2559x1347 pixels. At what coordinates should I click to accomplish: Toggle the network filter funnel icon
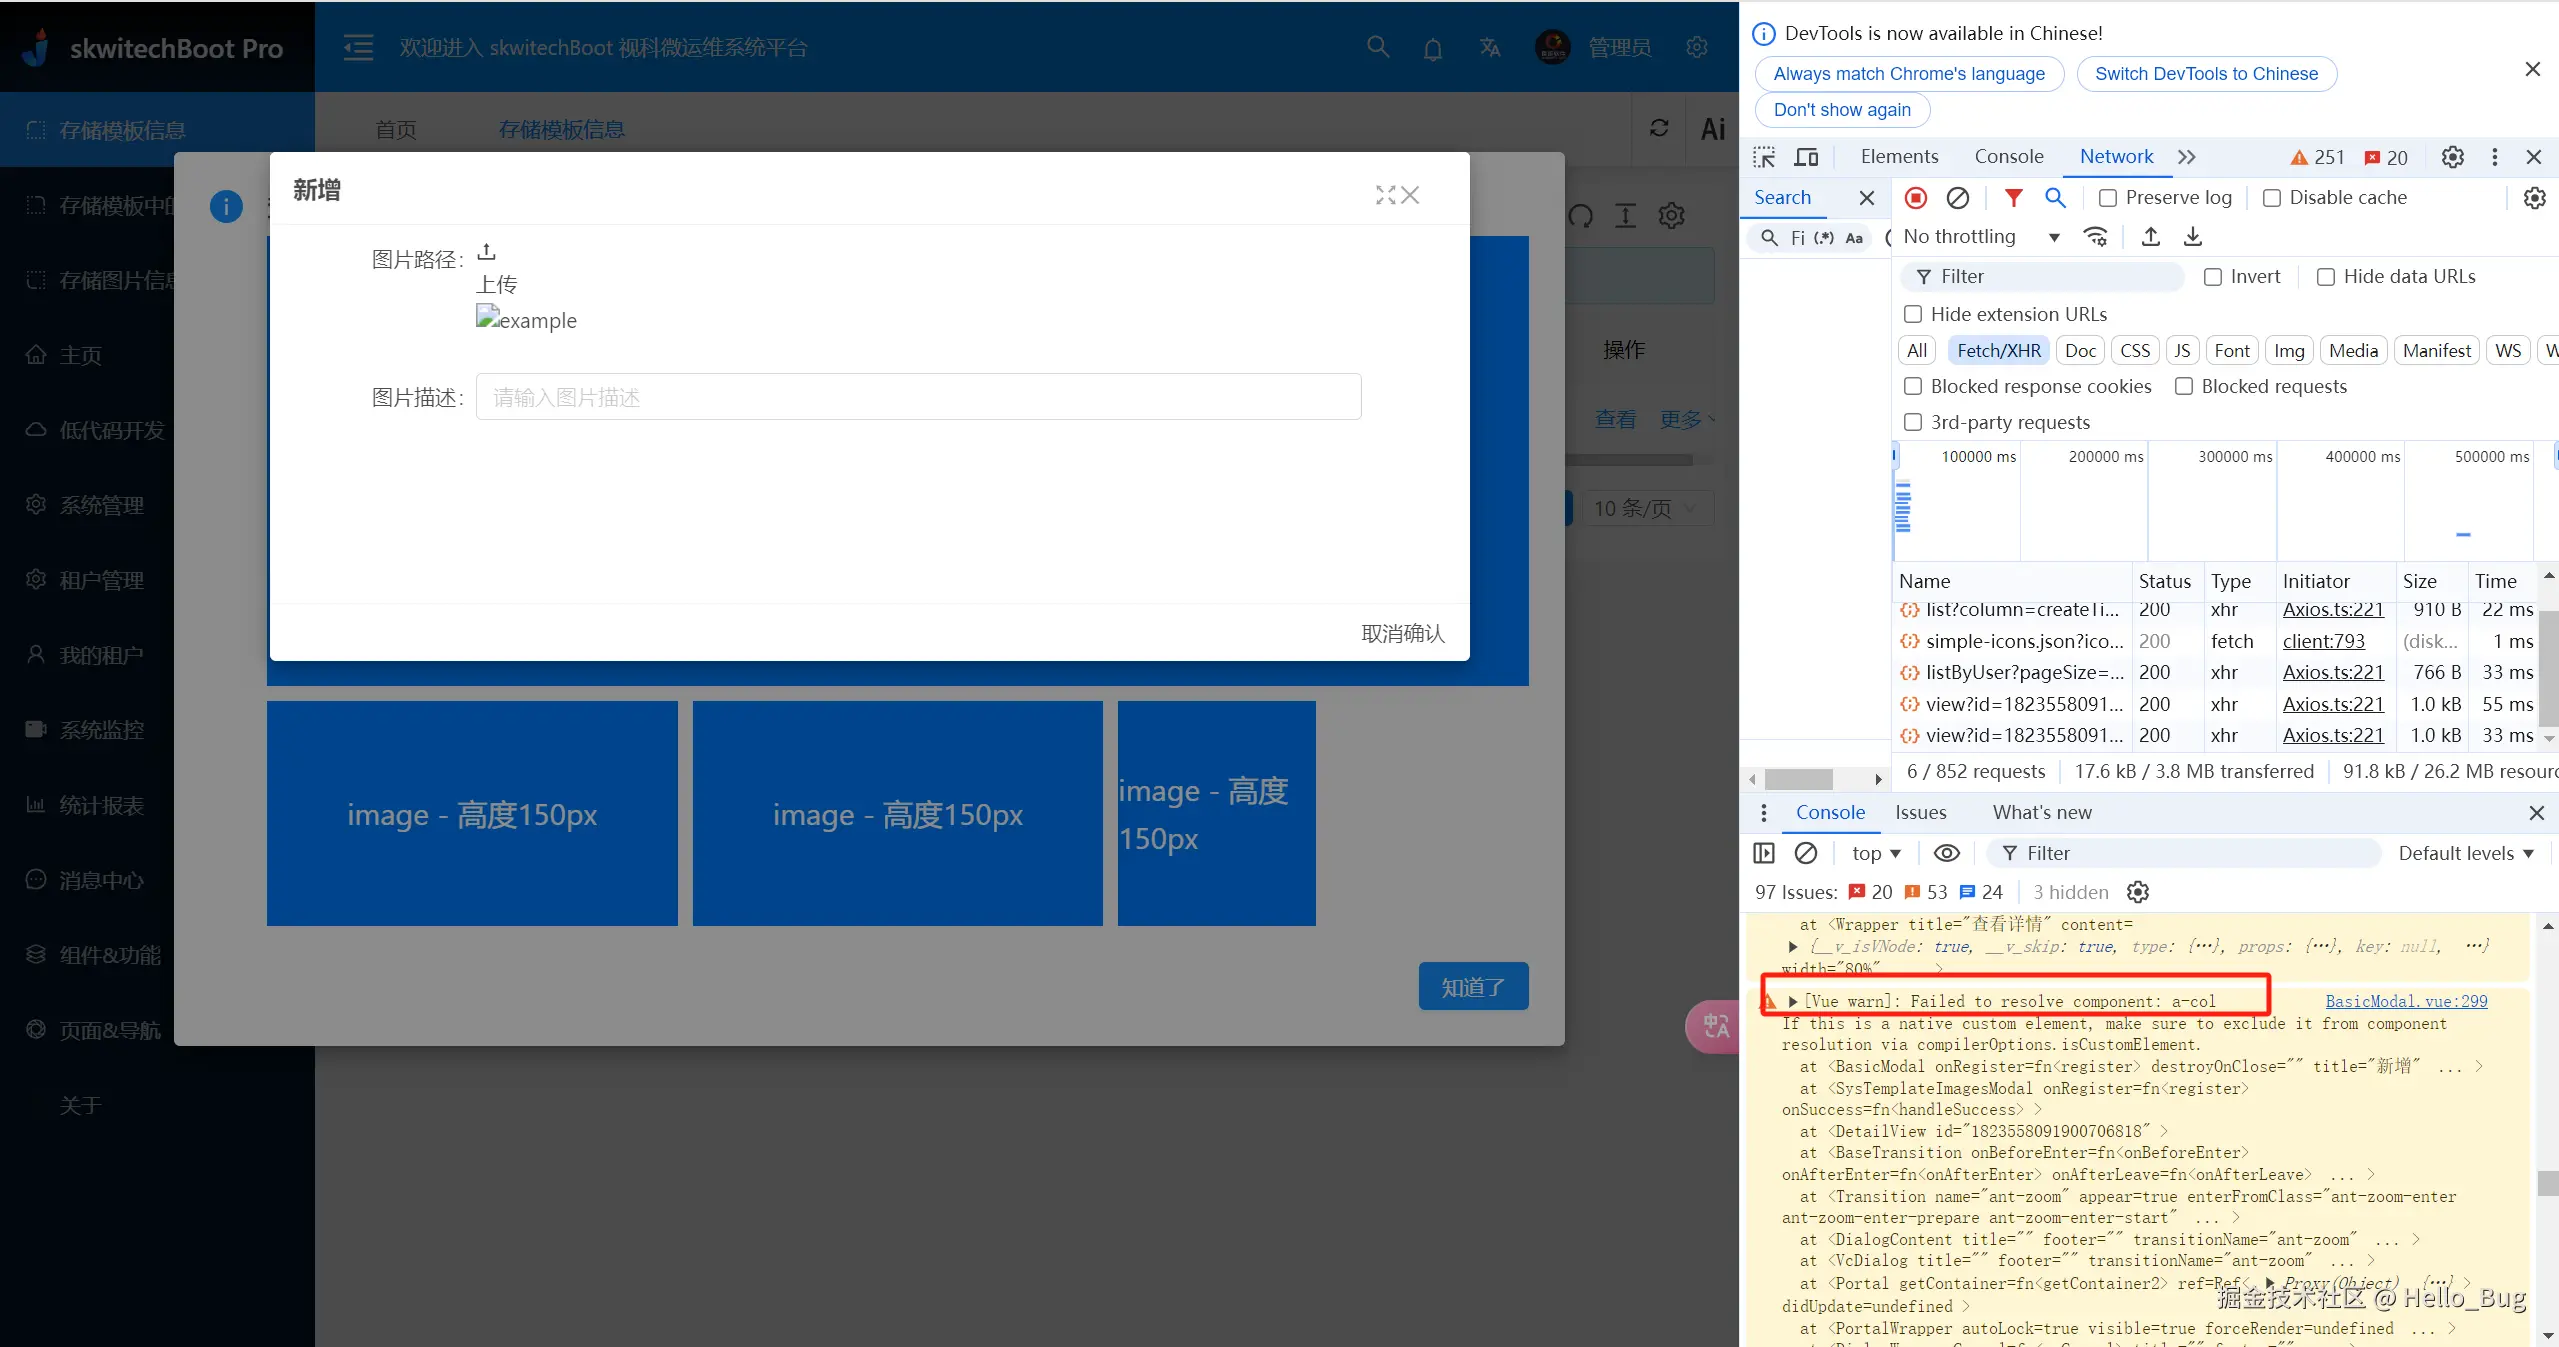coord(2013,198)
